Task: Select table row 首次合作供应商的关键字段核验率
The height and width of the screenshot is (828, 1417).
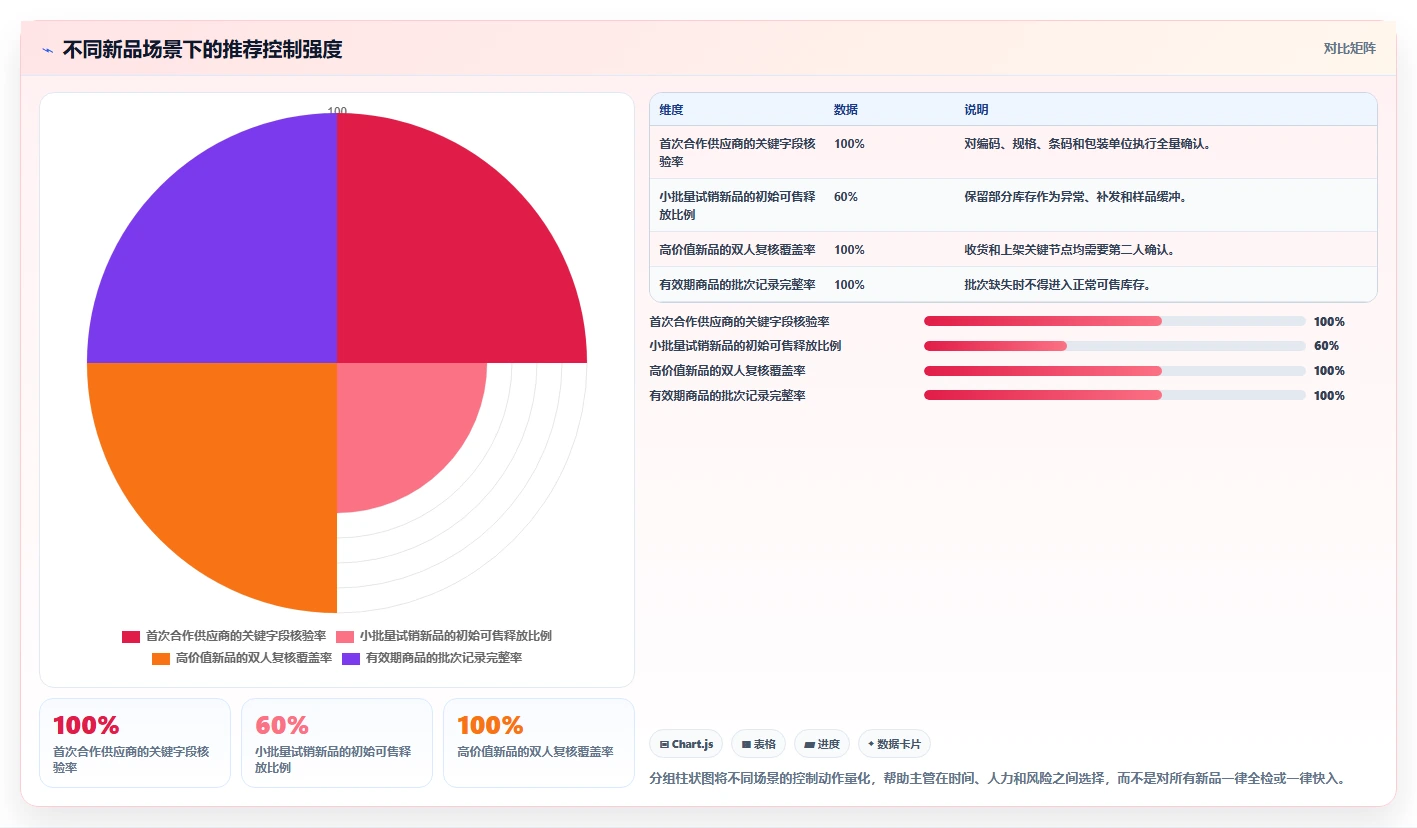Action: [x=1013, y=152]
